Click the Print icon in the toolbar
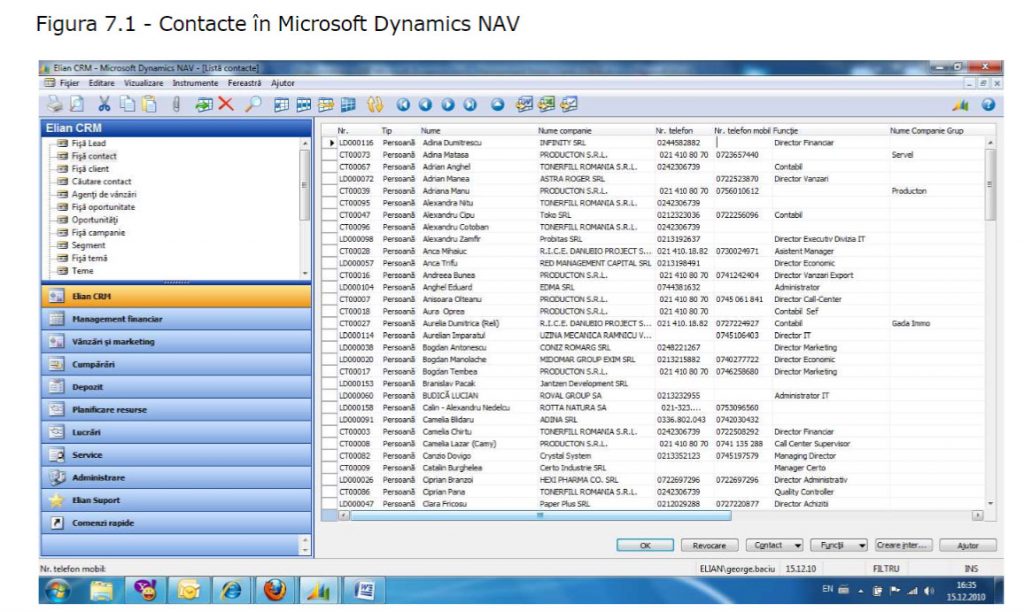This screenshot has width=1024, height=612. 55,105
